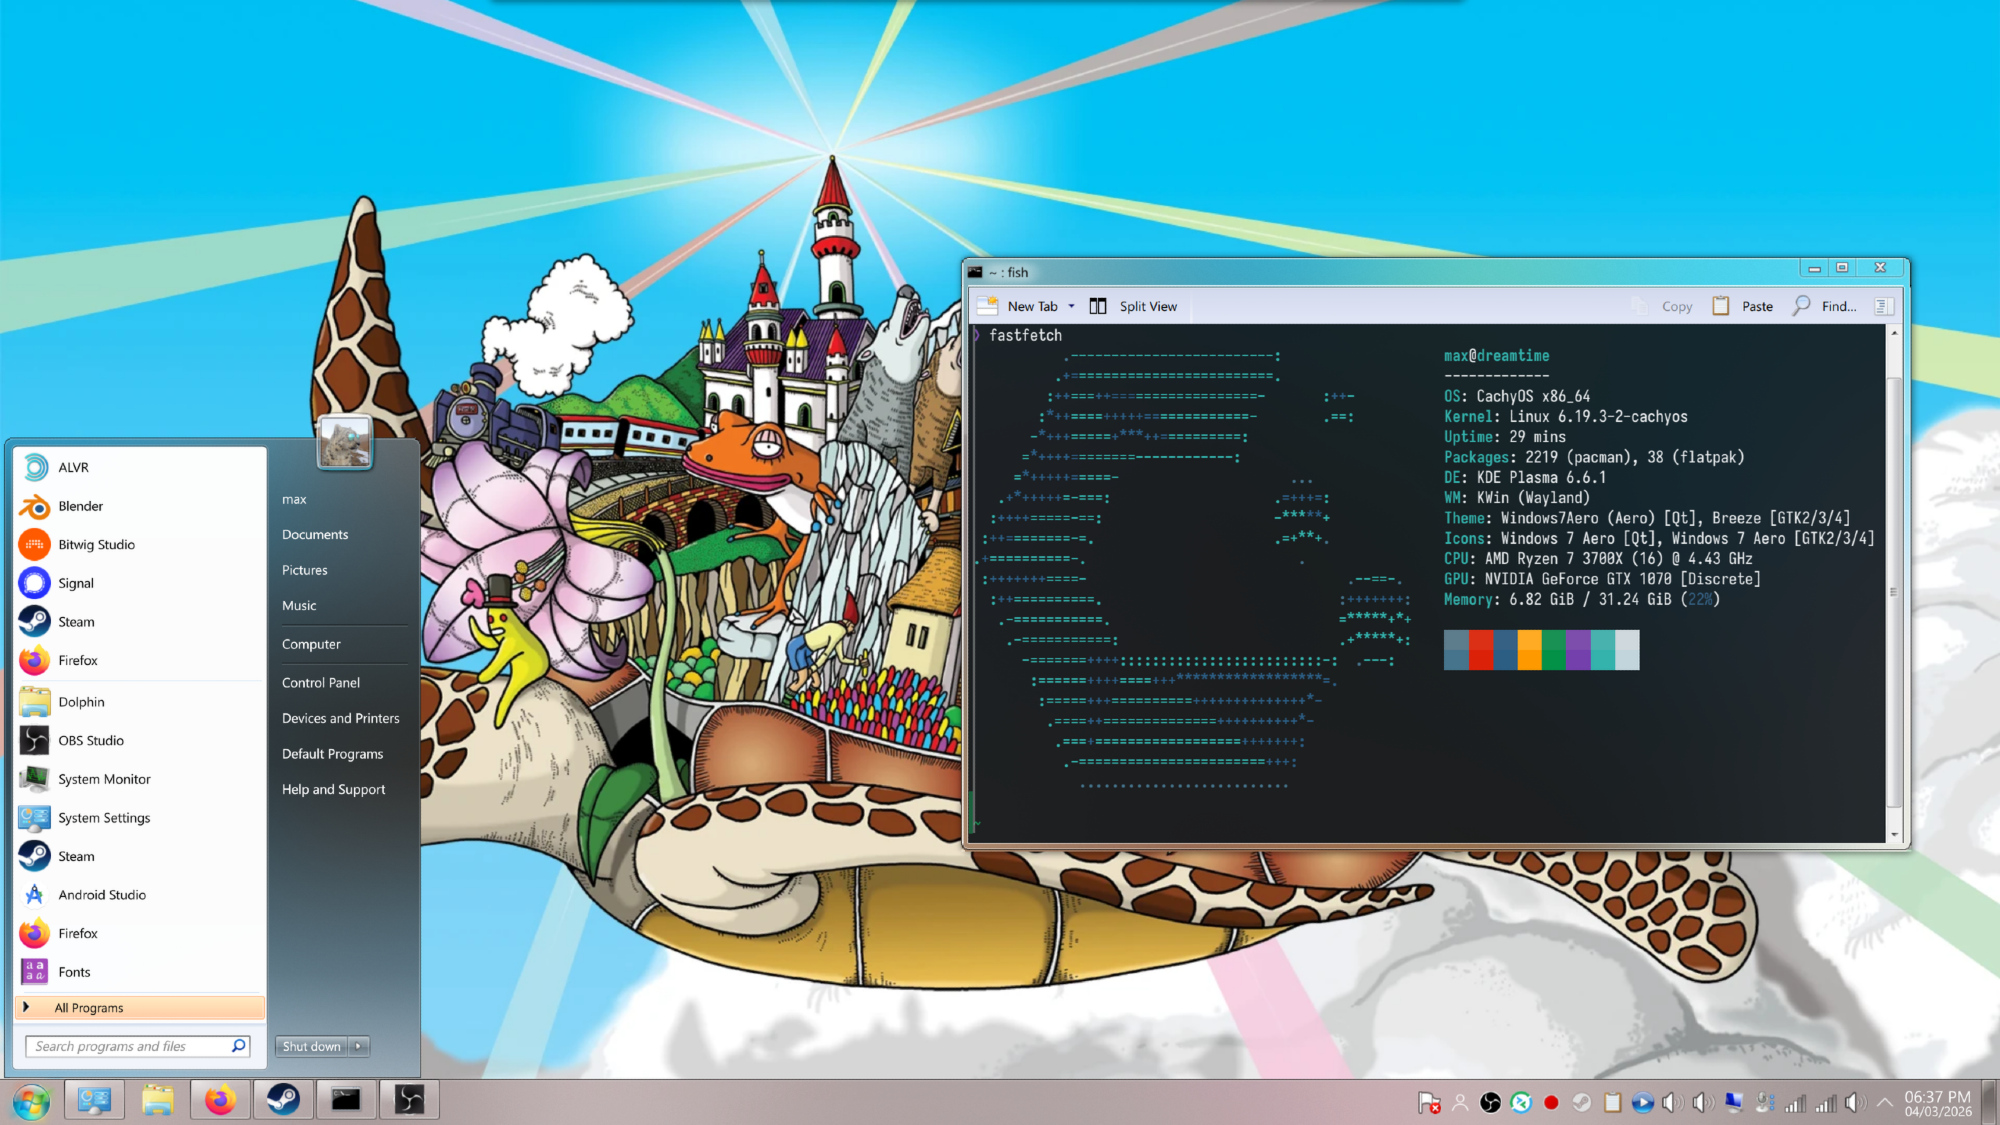Open Android Studio from the list
2000x1125 pixels.
[x=101, y=895]
